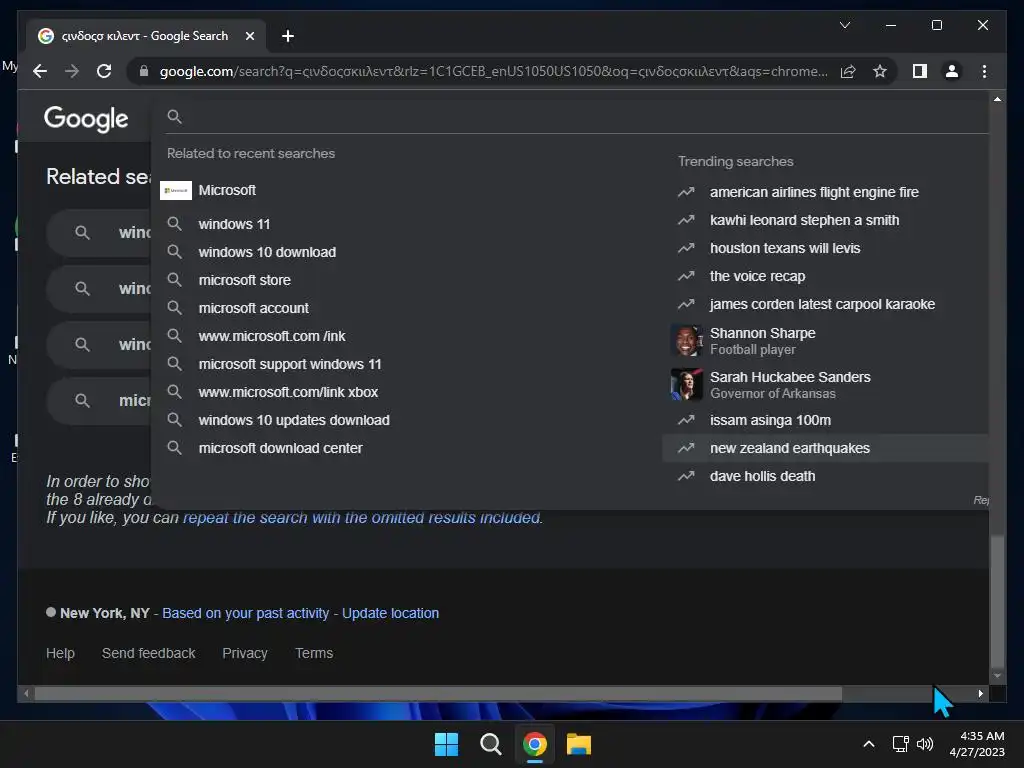Open the Privacy footer link

pos(245,653)
